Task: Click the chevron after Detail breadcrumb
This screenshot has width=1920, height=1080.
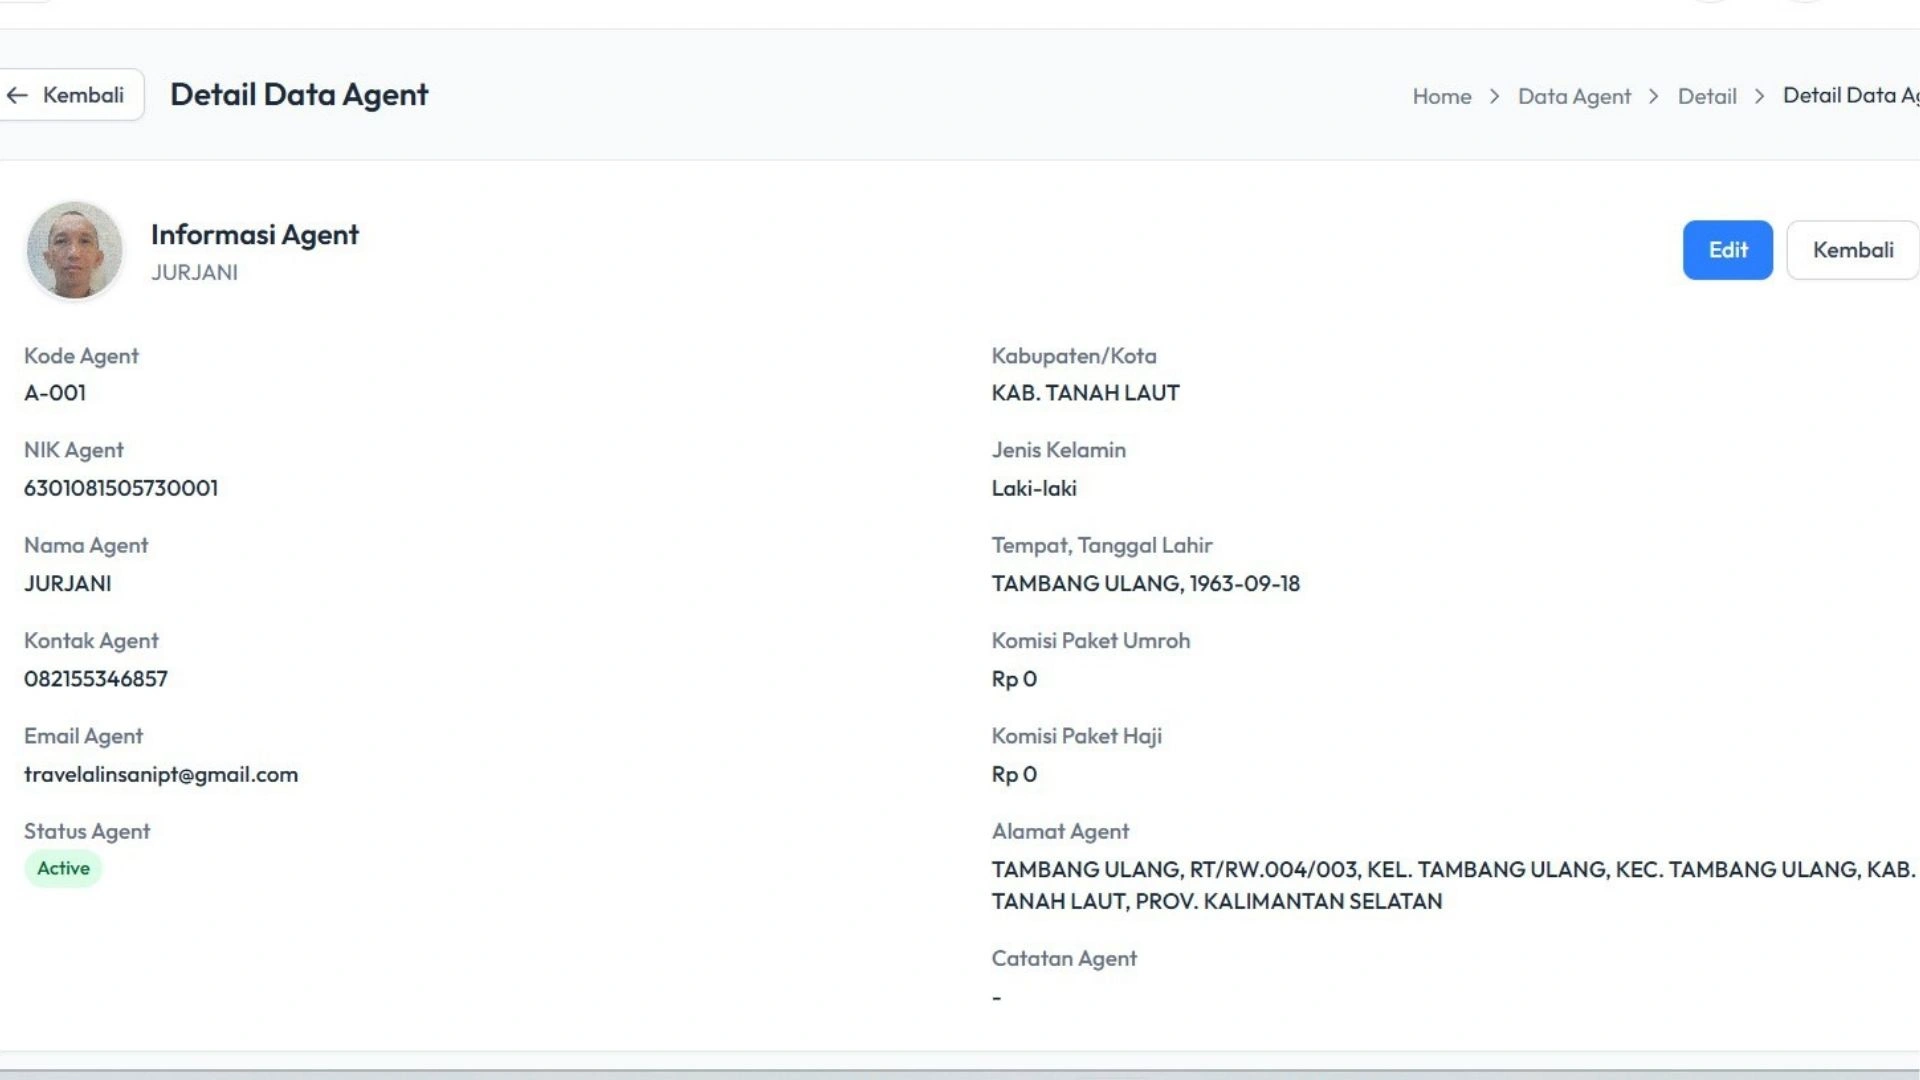Action: pos(1759,96)
